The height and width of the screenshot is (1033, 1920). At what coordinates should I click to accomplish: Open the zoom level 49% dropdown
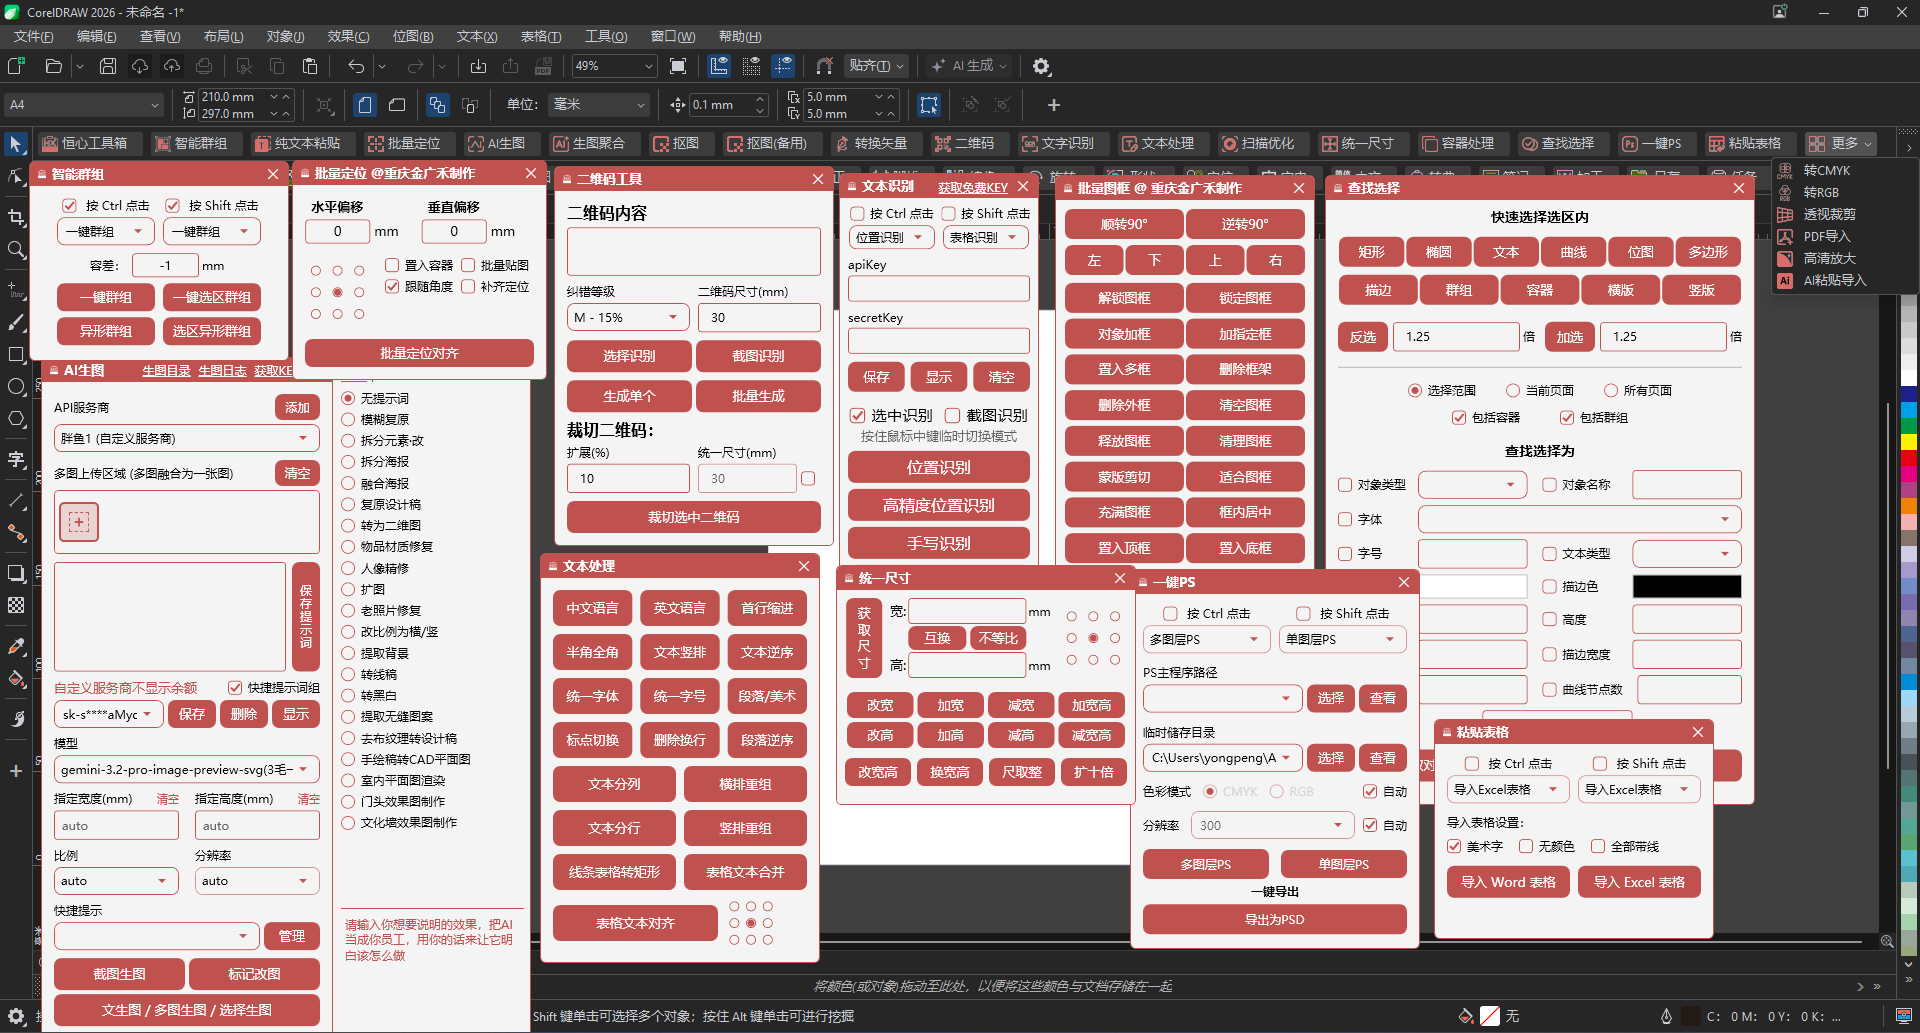click(x=648, y=66)
